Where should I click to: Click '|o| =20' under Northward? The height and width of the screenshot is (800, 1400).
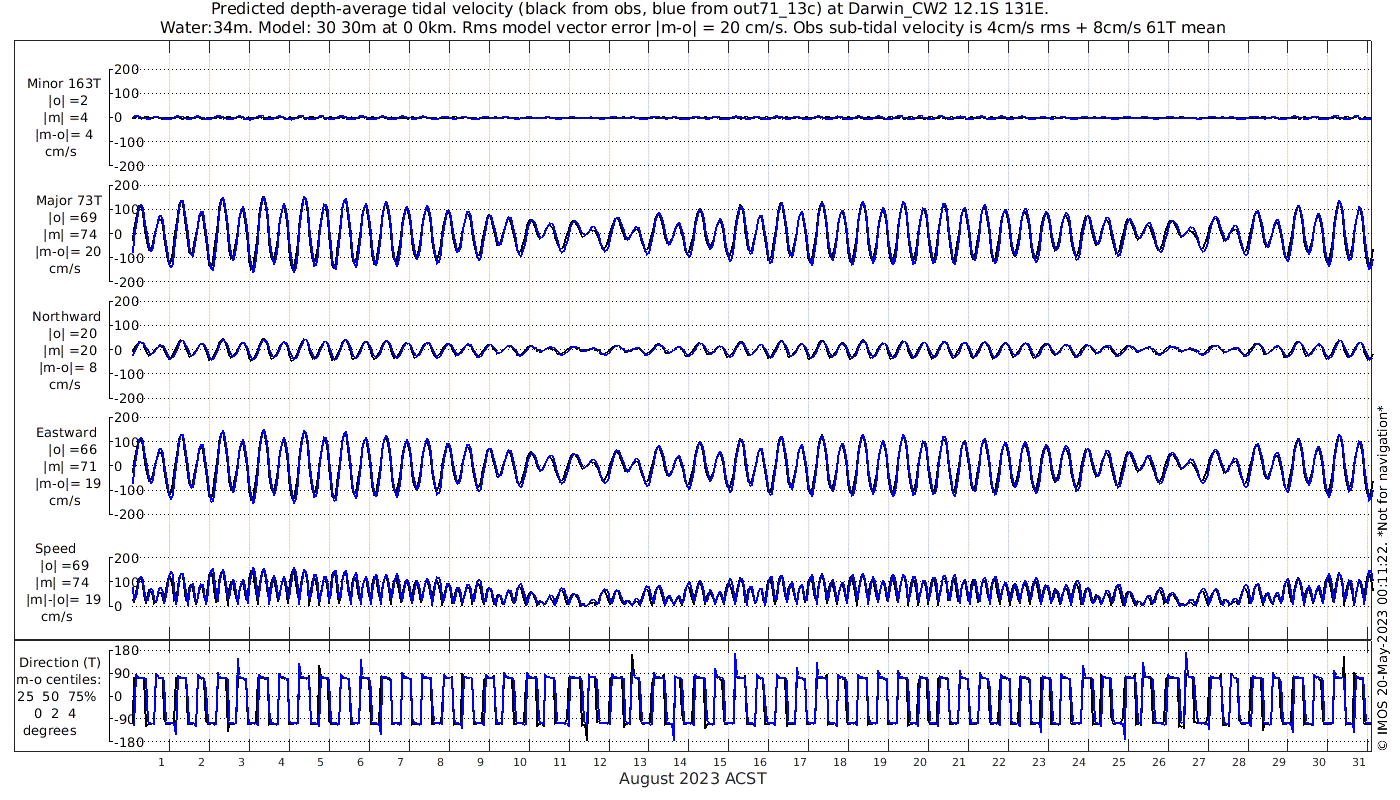[x=73, y=334]
